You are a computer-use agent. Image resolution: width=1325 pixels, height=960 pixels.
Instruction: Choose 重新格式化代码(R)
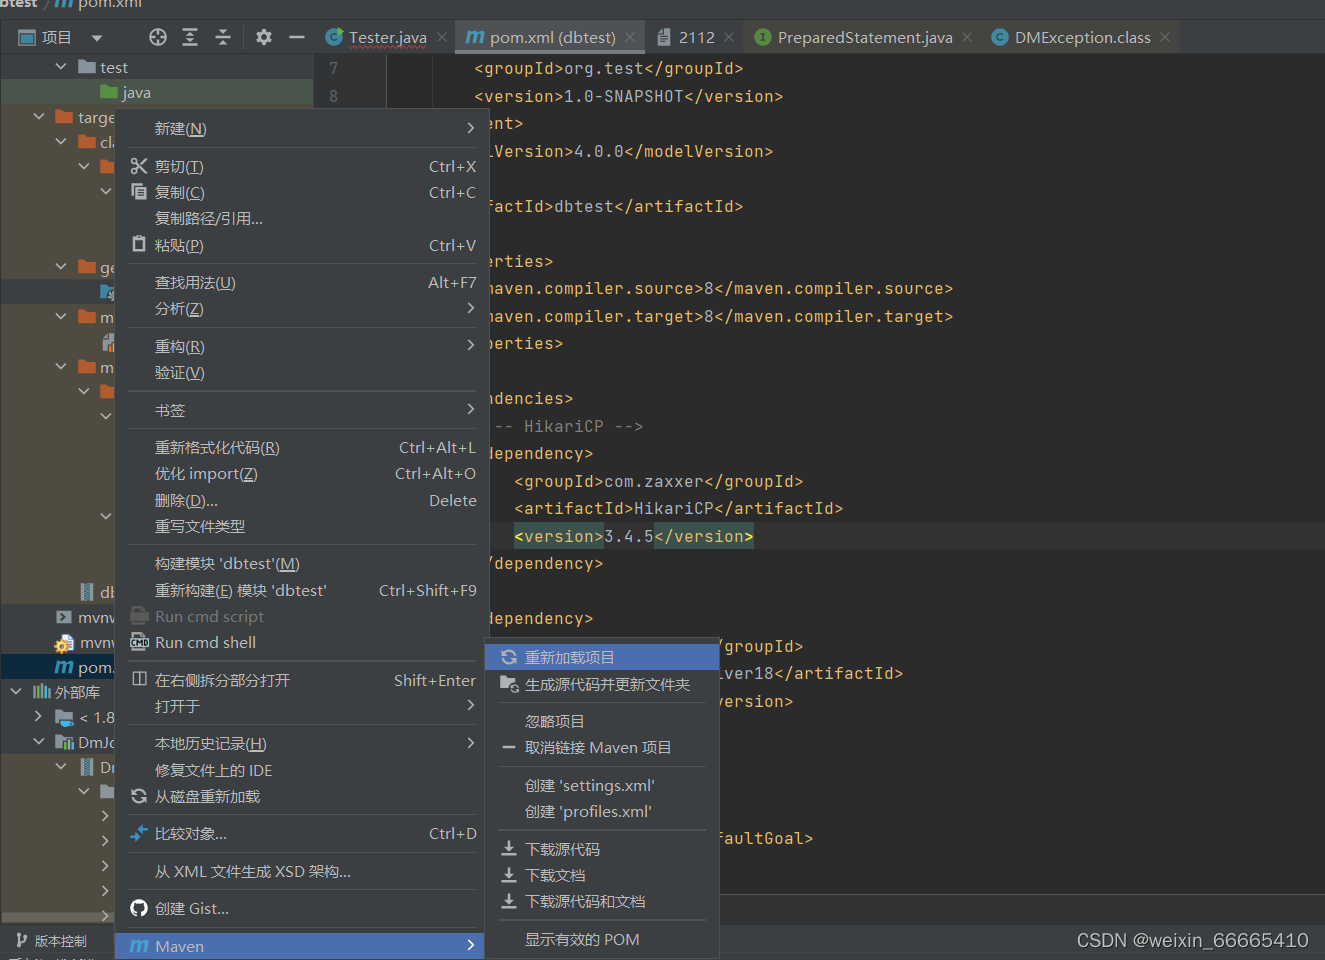point(300,448)
